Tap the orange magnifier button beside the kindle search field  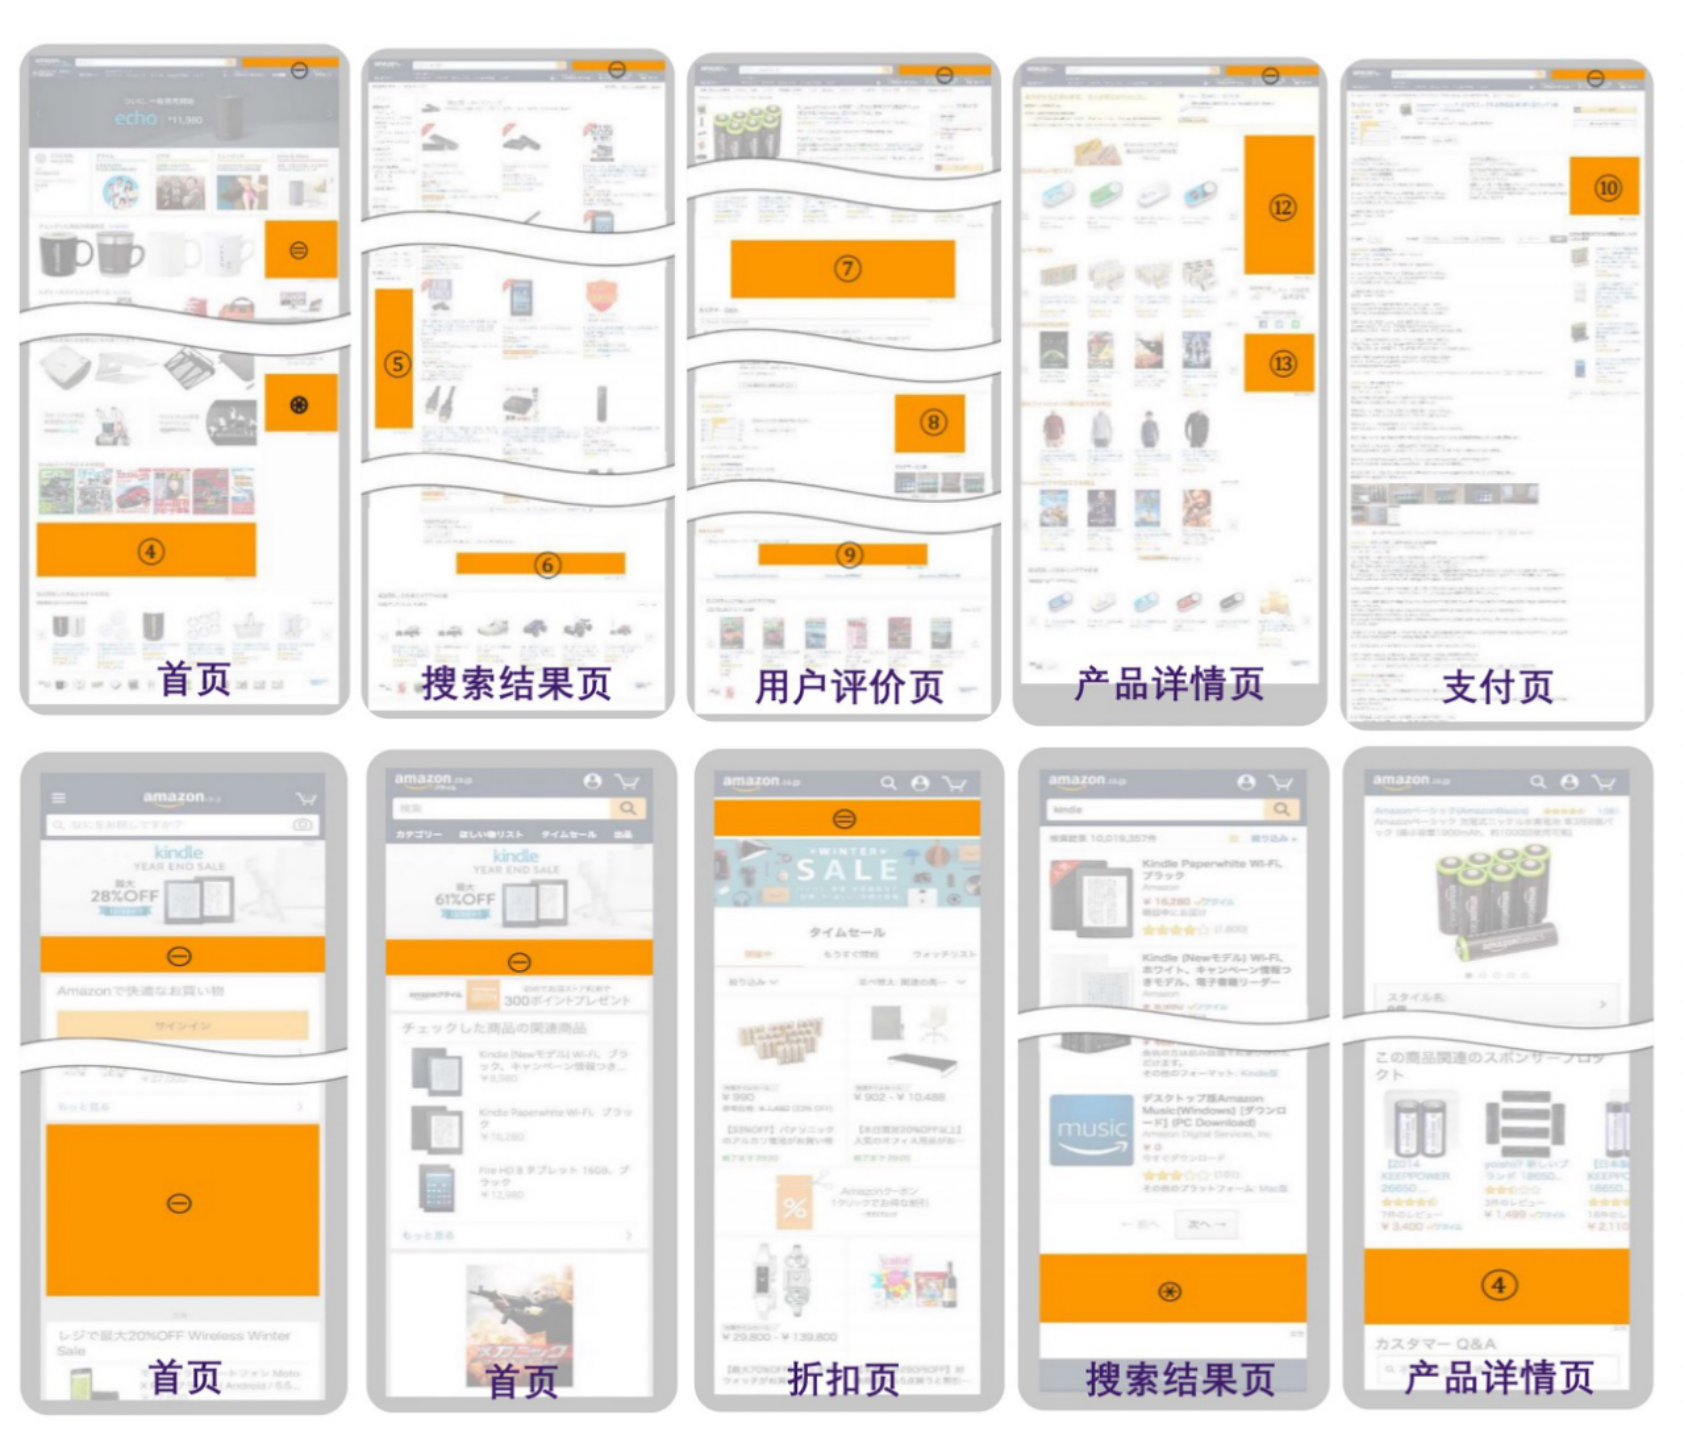coord(1282,809)
